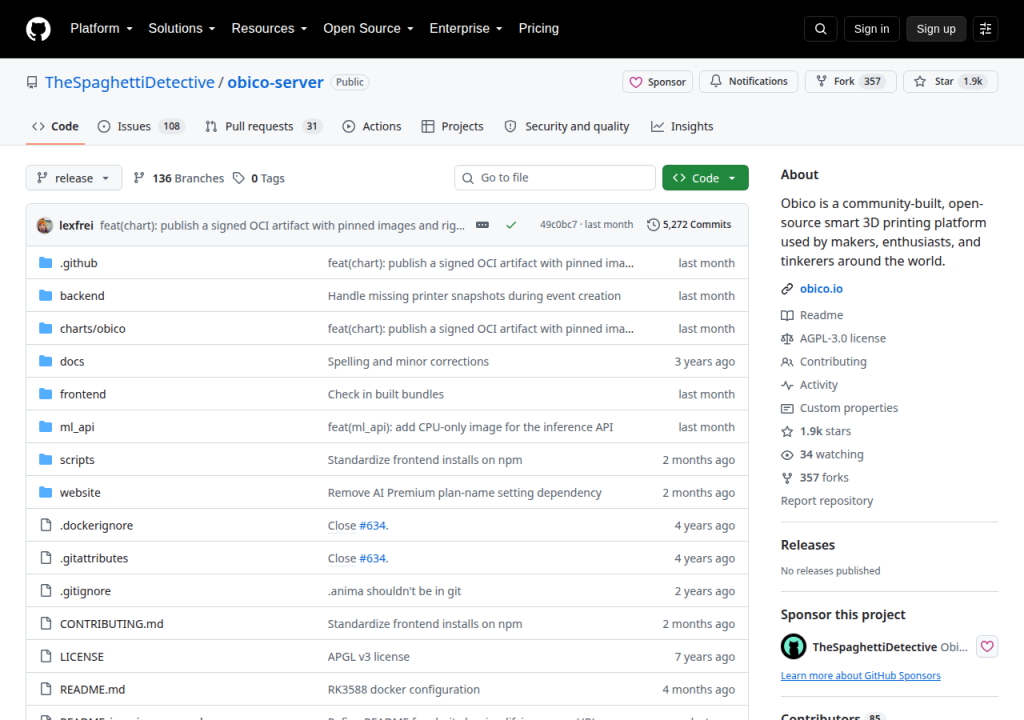Open Security and quality tab
The image size is (1024, 720).
567,126
